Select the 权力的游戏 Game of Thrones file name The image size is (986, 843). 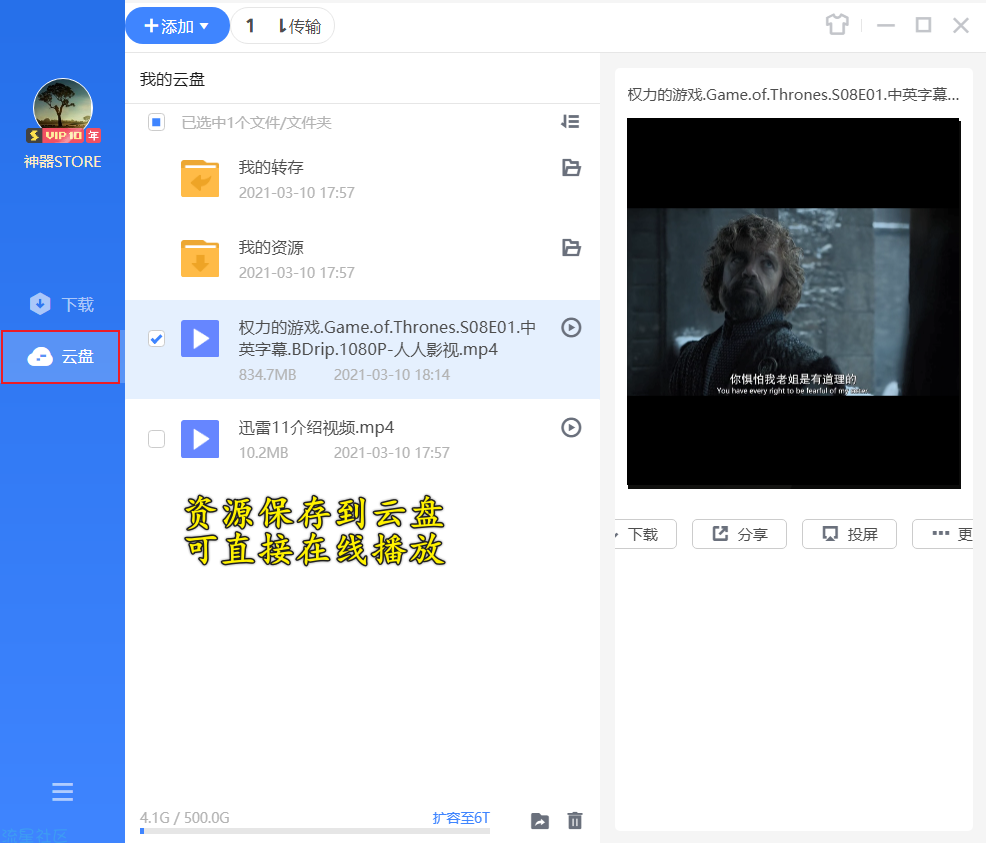pos(387,338)
